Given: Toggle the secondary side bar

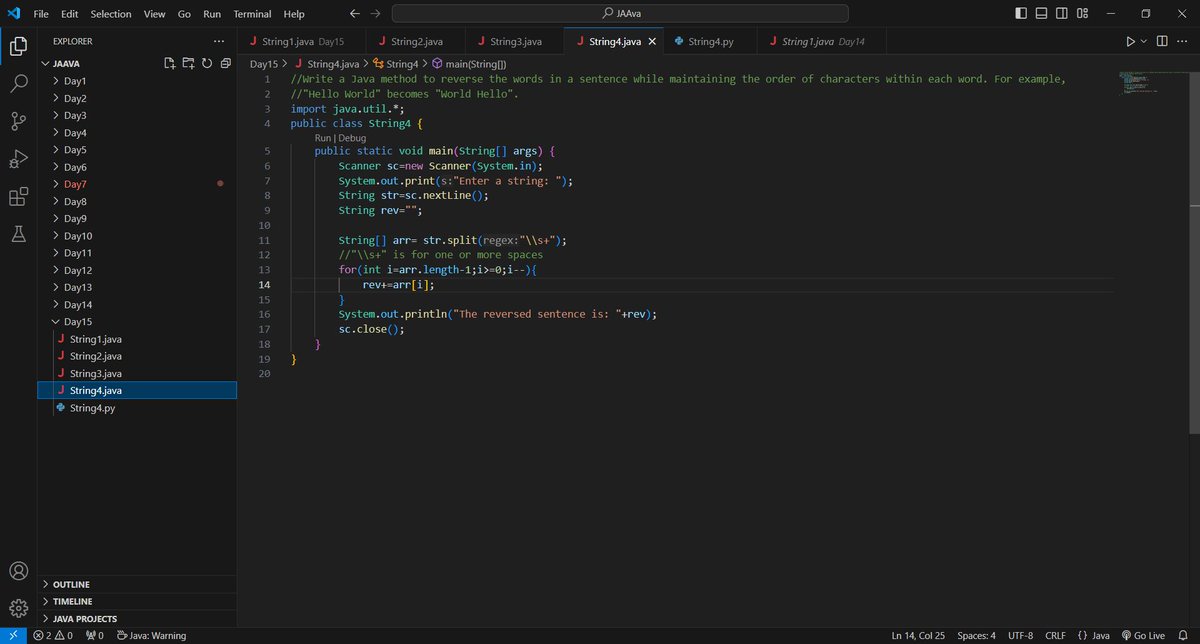Looking at the screenshot, I should coord(1064,14).
